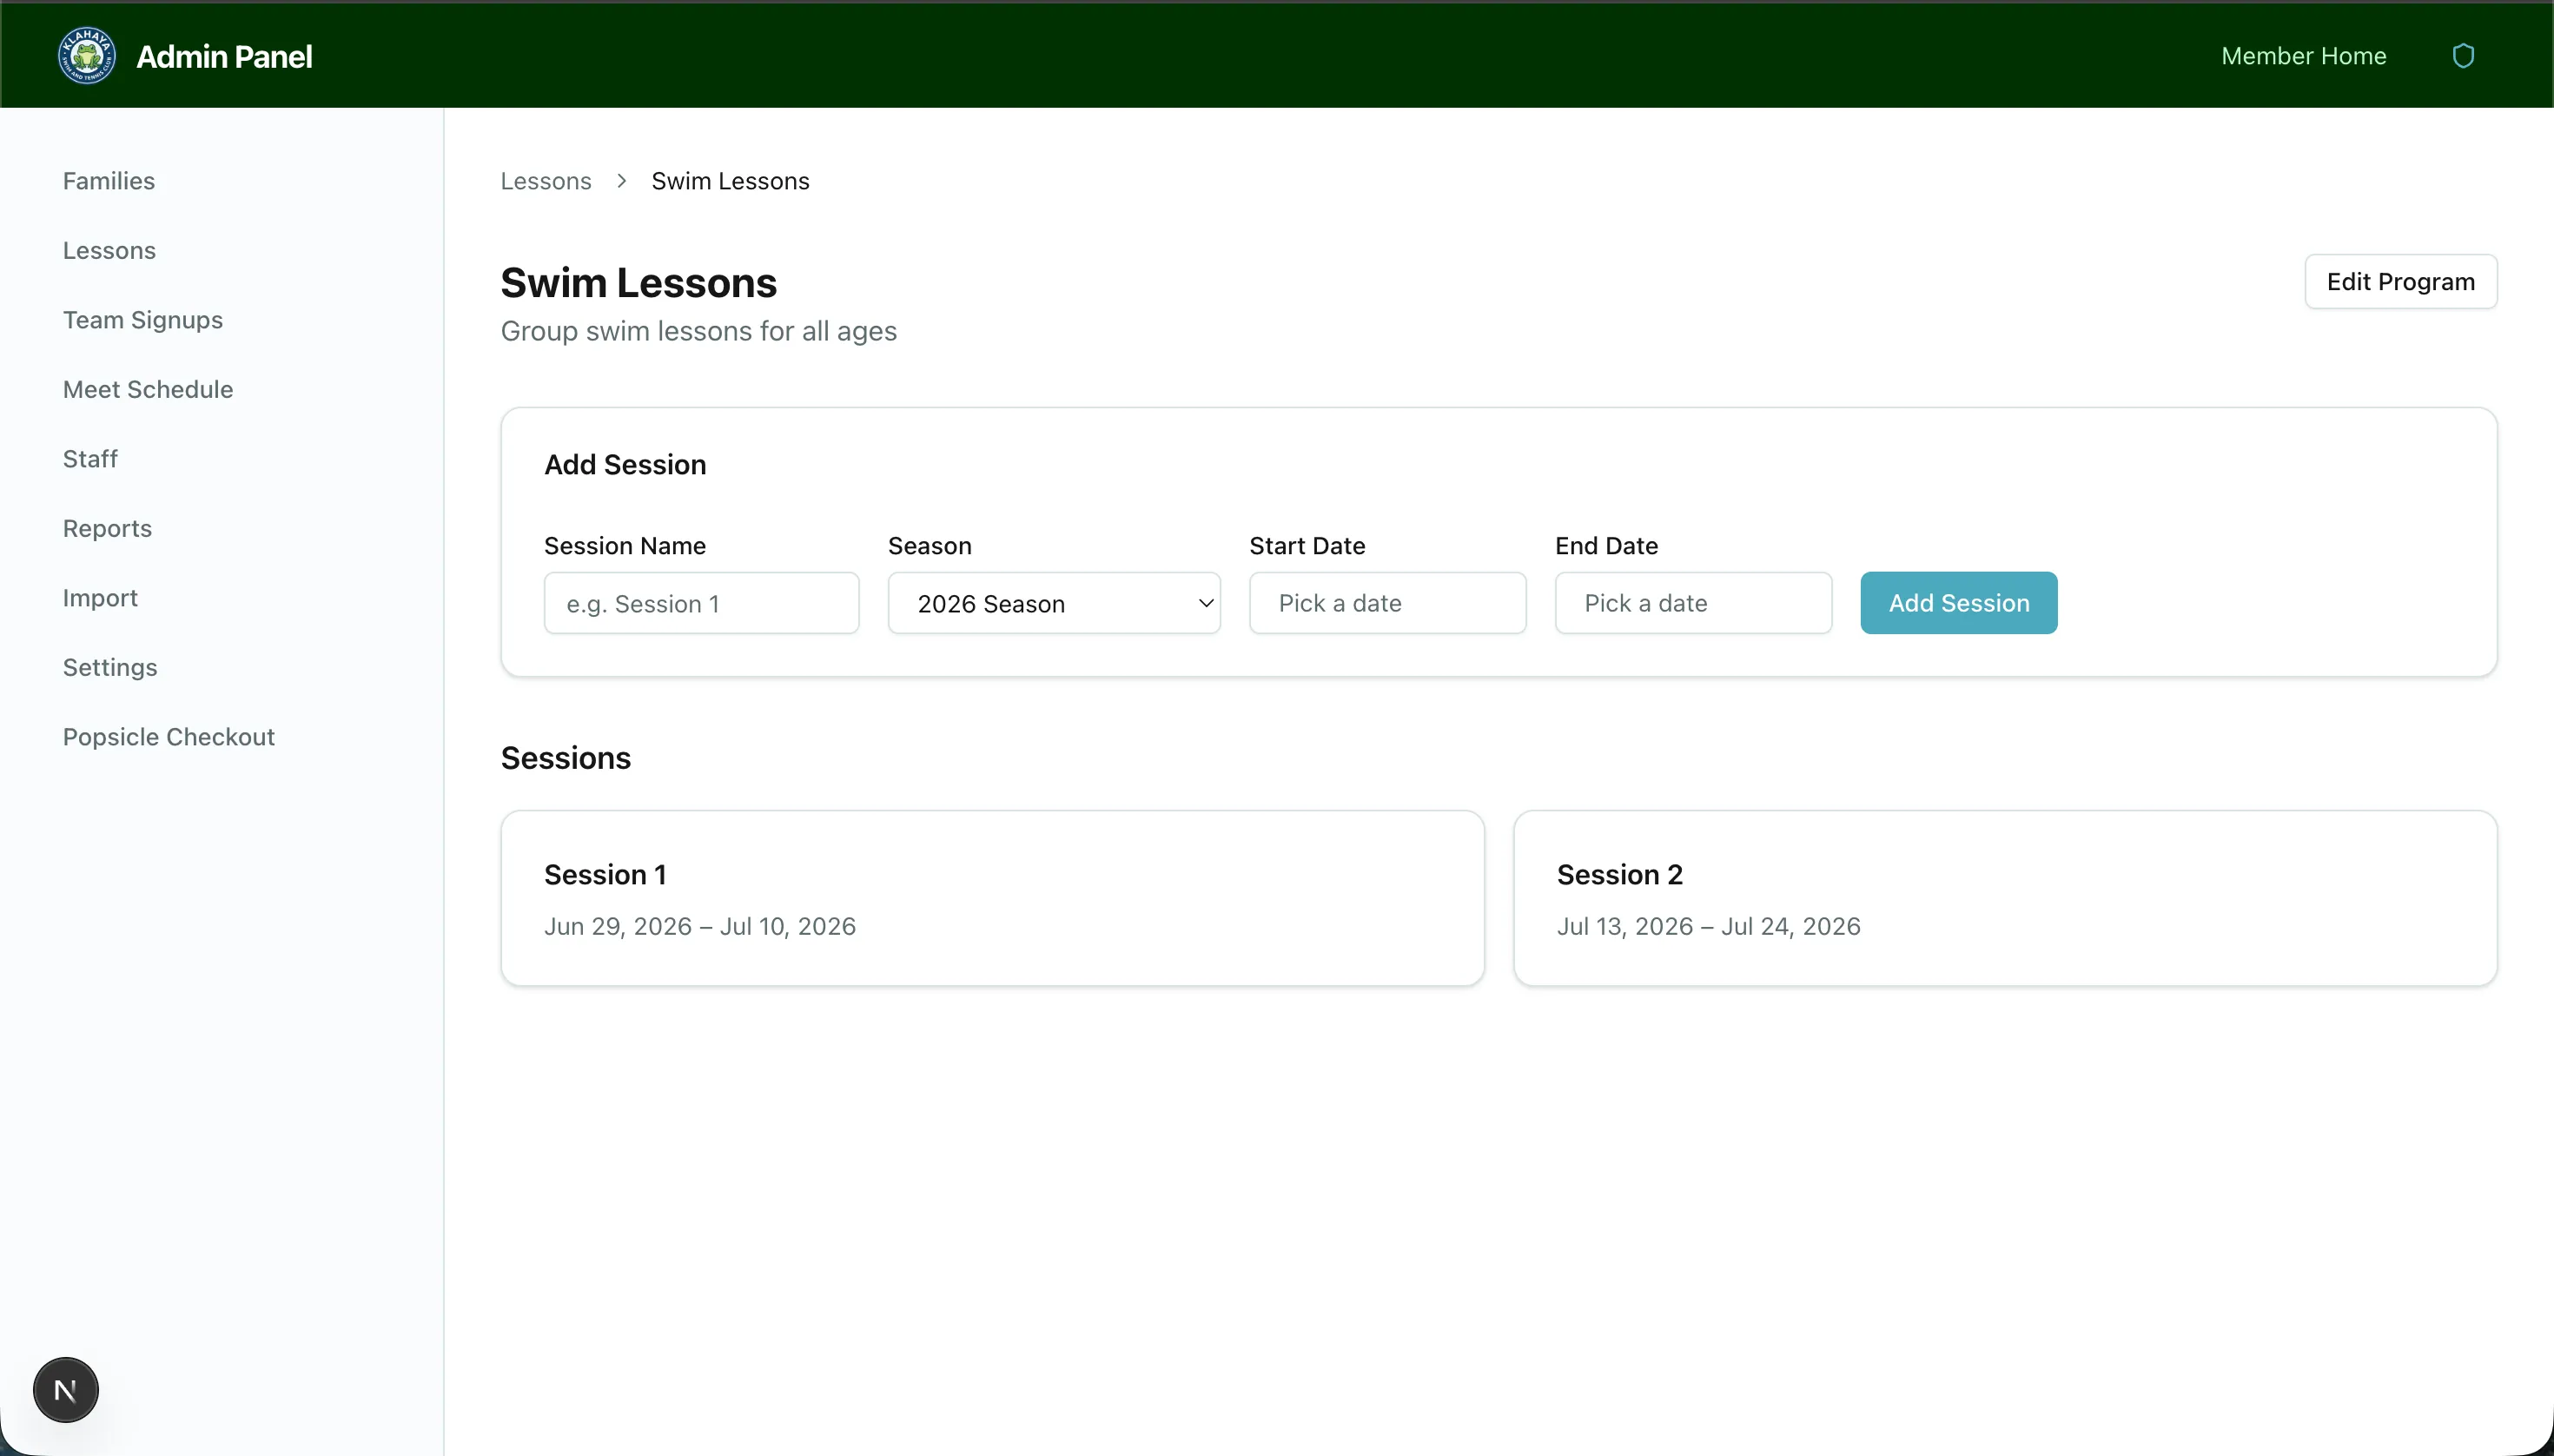The image size is (2554, 1456).
Task: Click Lessons breadcrumb link
Action: click(546, 181)
